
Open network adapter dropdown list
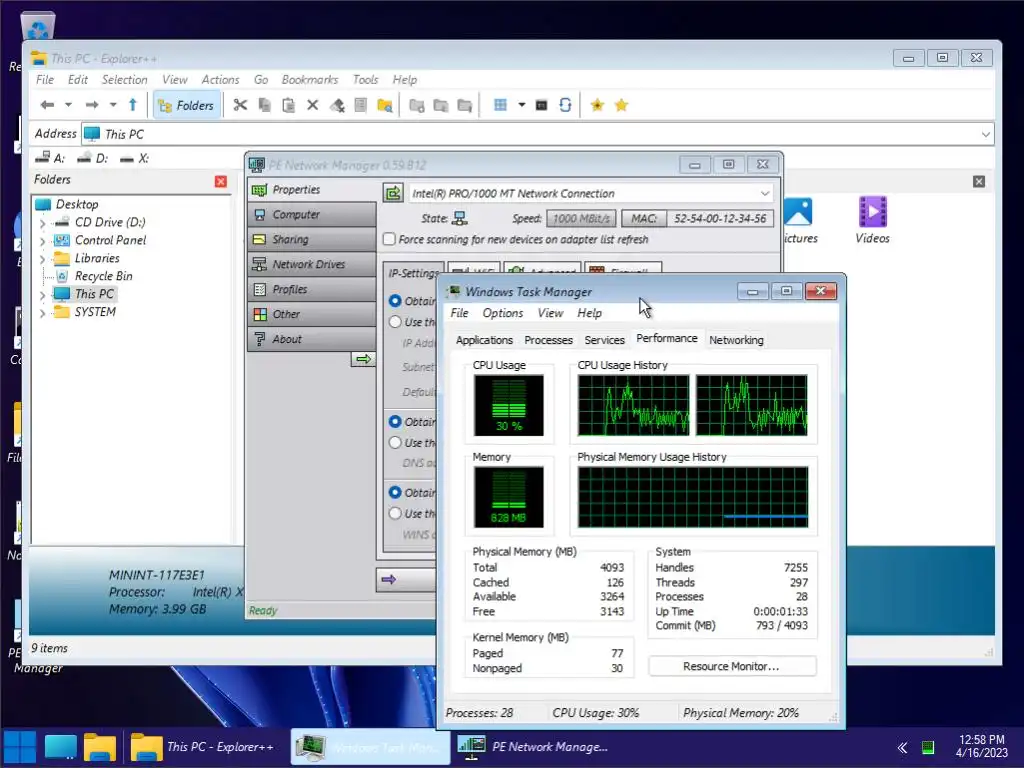(764, 193)
